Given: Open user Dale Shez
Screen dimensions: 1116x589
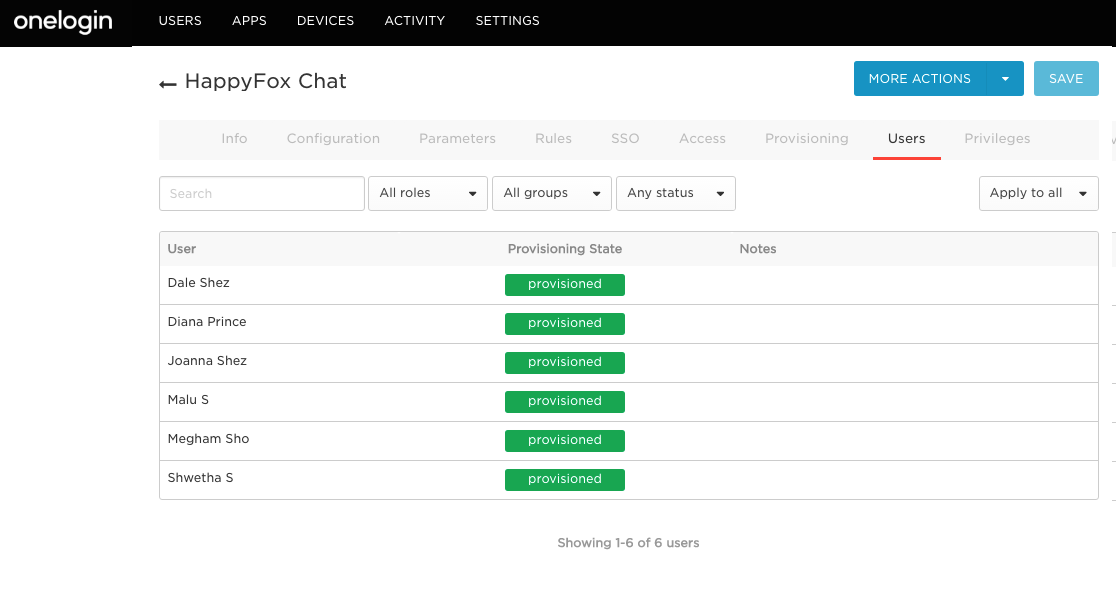Looking at the screenshot, I should [x=199, y=283].
